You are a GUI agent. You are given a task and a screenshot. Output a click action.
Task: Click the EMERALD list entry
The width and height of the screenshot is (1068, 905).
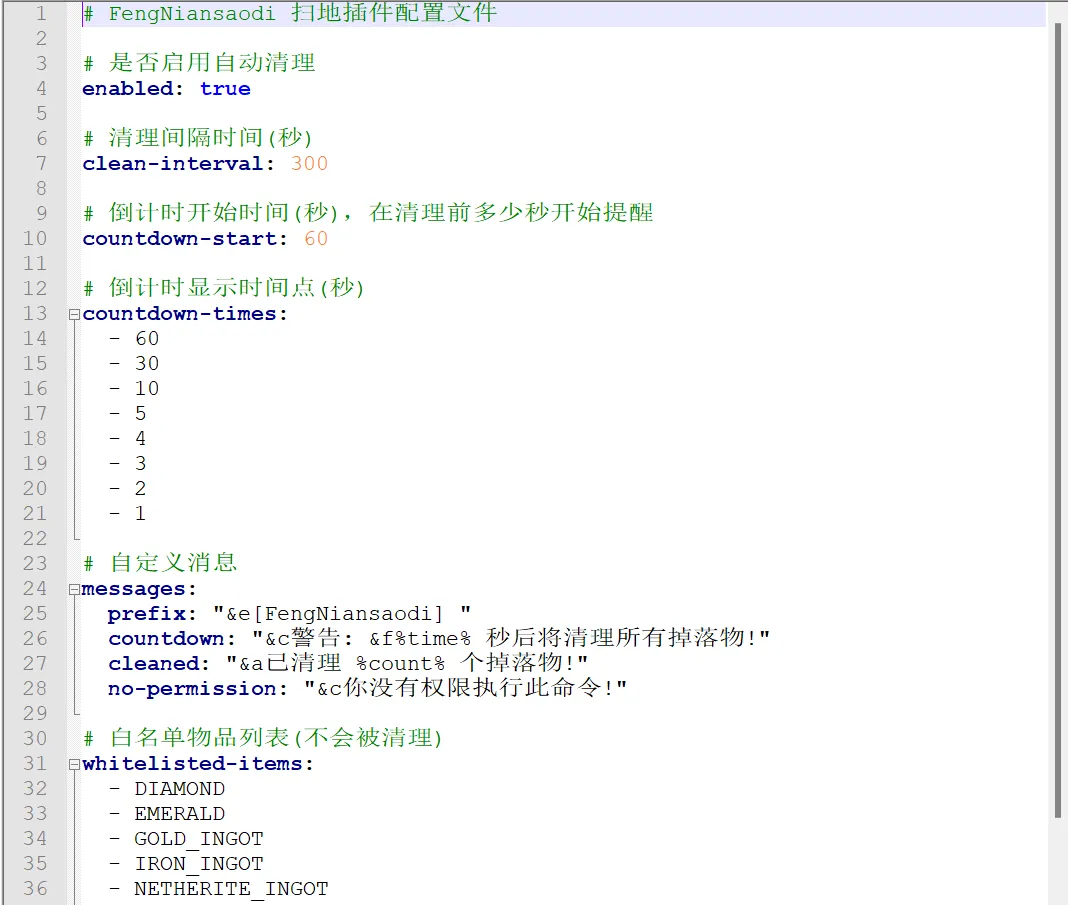(x=180, y=814)
